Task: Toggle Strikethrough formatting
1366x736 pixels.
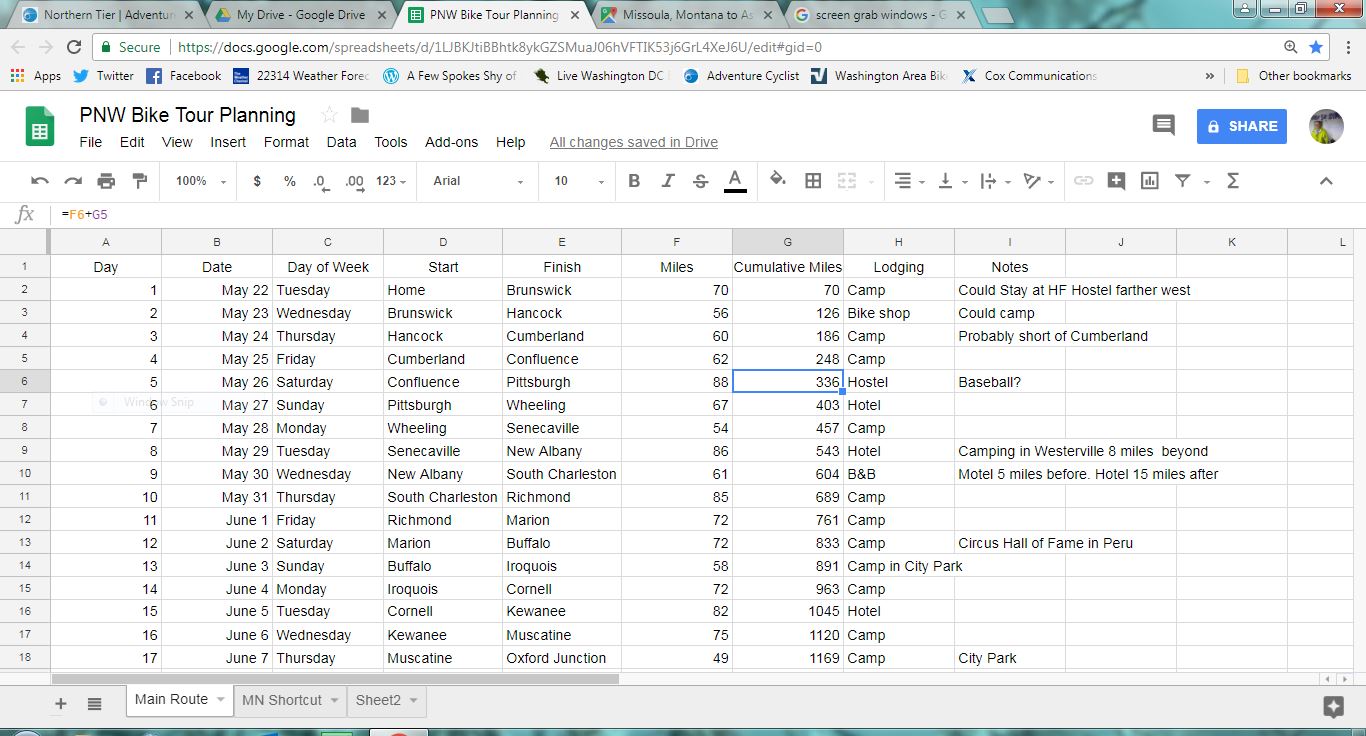Action: (700, 181)
